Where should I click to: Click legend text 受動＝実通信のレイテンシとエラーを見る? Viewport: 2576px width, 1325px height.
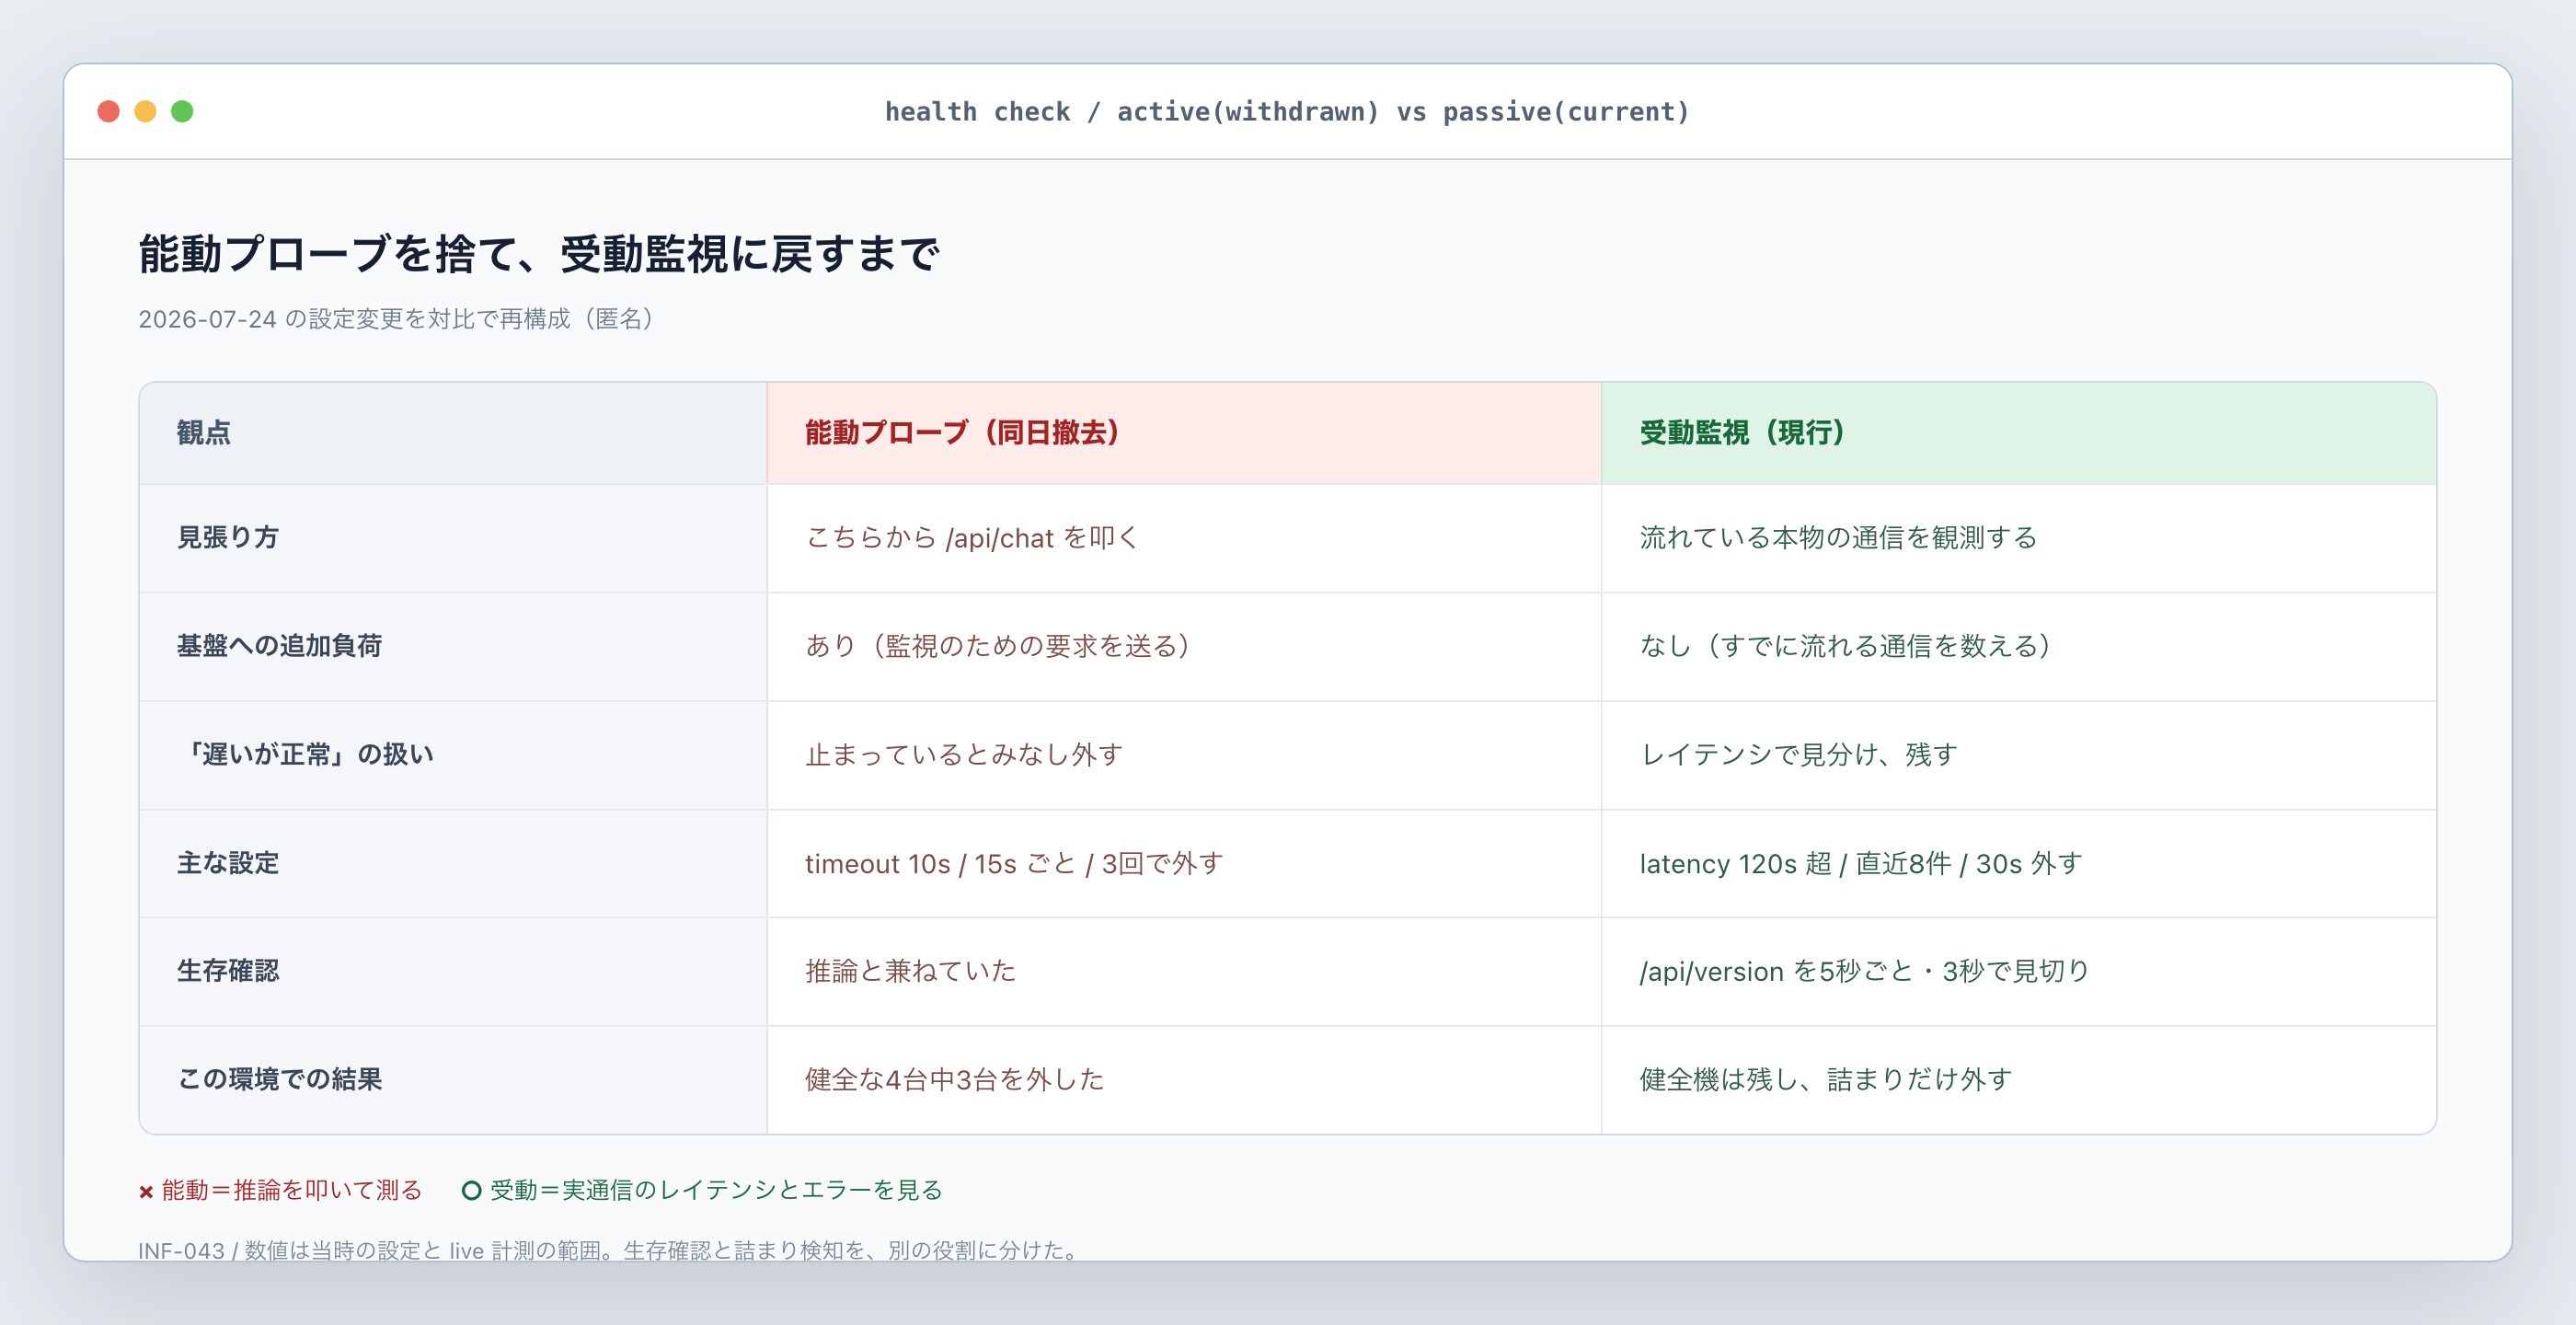(716, 1190)
